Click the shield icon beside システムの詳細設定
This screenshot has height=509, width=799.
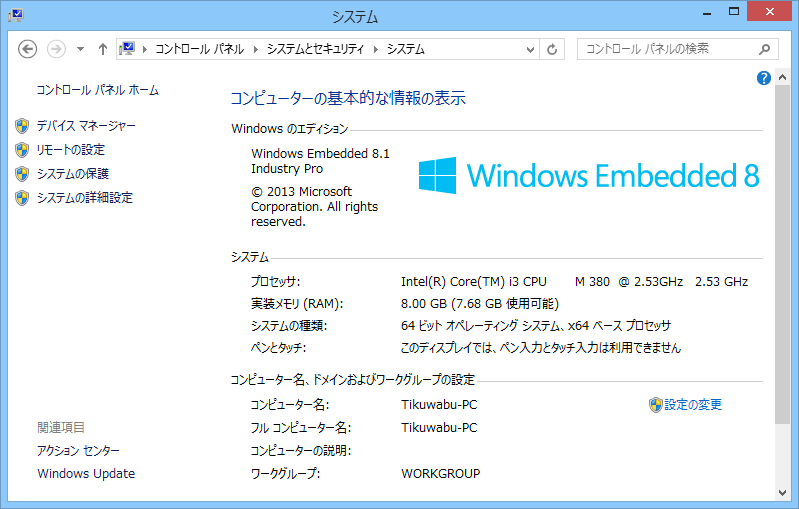click(22, 198)
